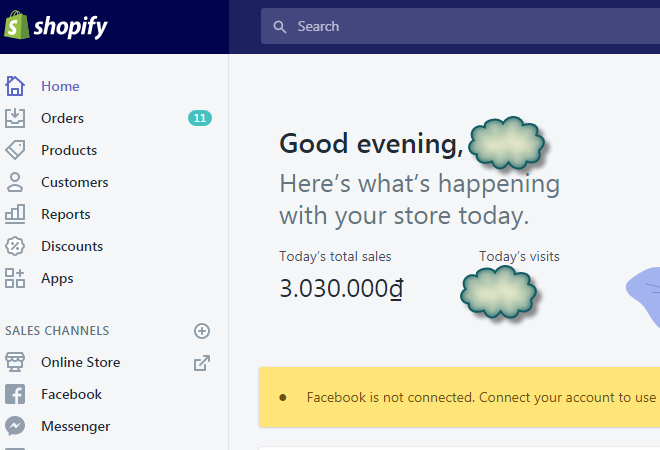The height and width of the screenshot is (450, 660).
Task: Select the Facebook sales channel
Action: [x=71, y=394]
